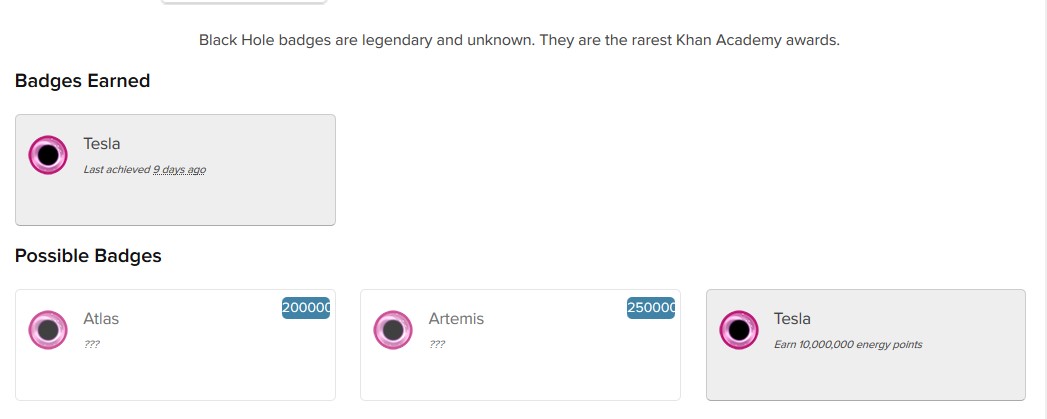Click the 200000 points tag on Atlas
1047x419 pixels.
coord(306,308)
